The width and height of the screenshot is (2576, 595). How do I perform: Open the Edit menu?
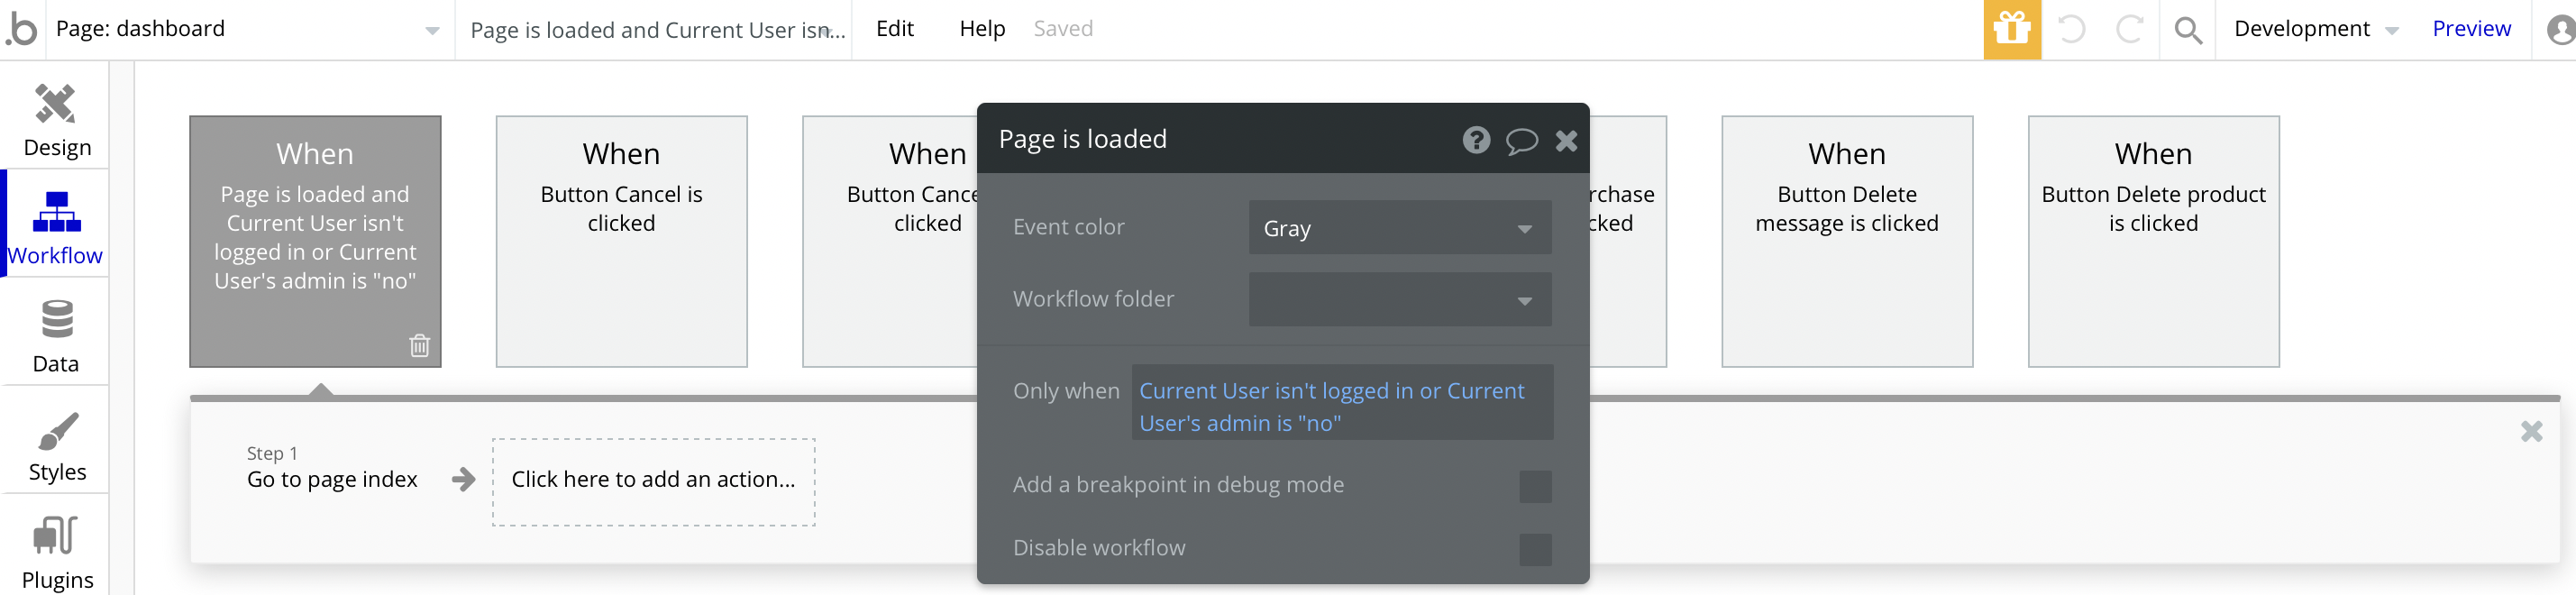point(894,29)
